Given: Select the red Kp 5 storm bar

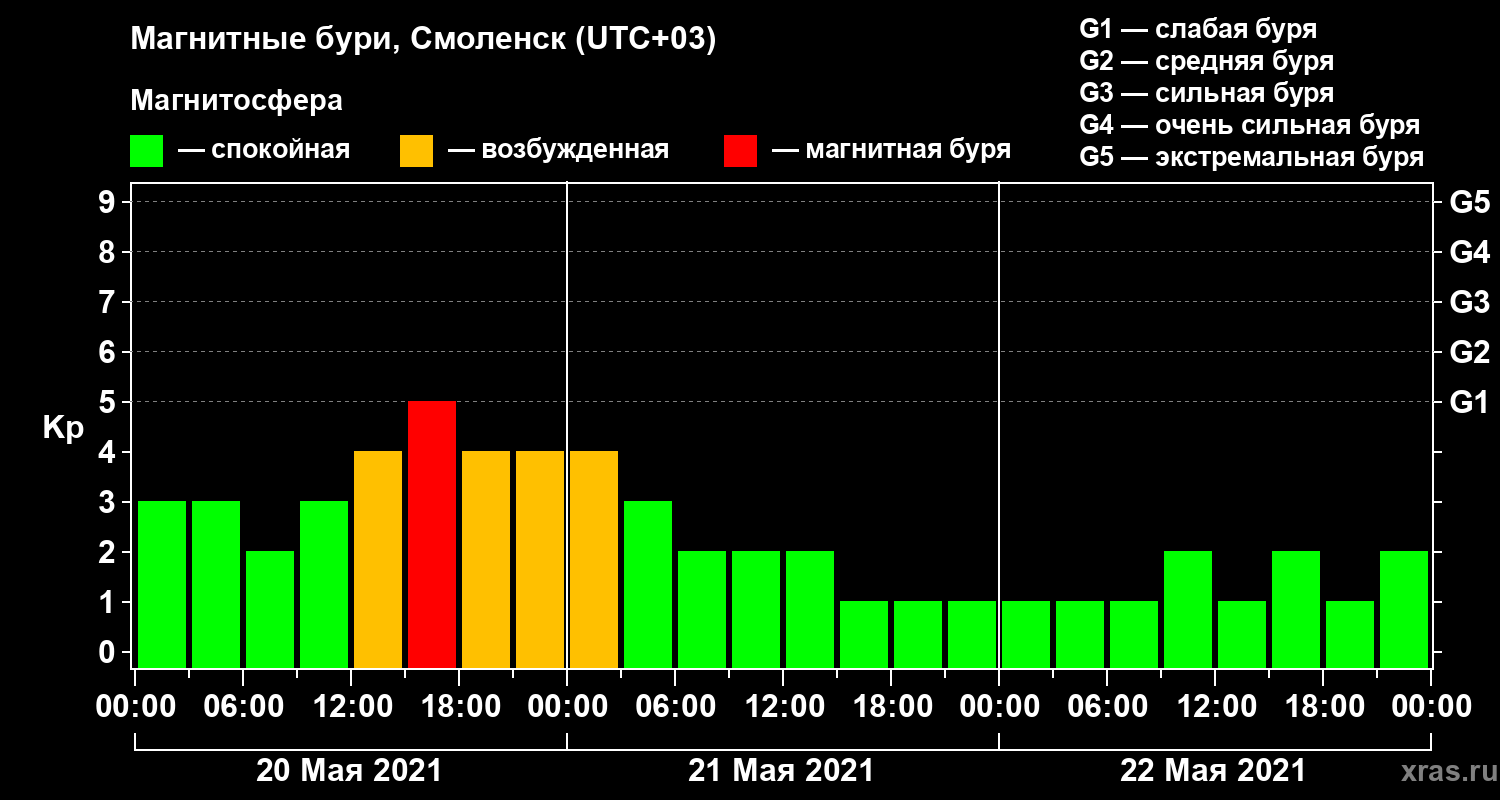Looking at the screenshot, I should point(432,534).
